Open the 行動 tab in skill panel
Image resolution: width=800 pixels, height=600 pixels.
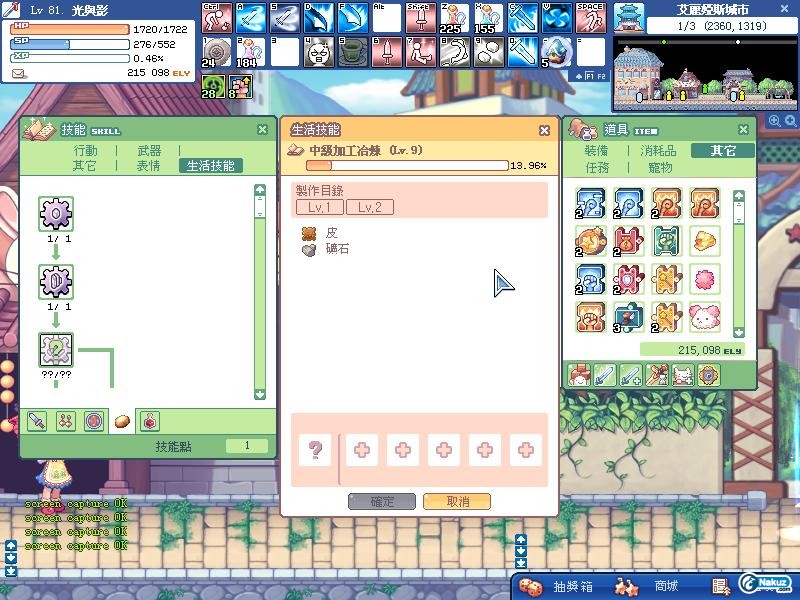(x=85, y=151)
